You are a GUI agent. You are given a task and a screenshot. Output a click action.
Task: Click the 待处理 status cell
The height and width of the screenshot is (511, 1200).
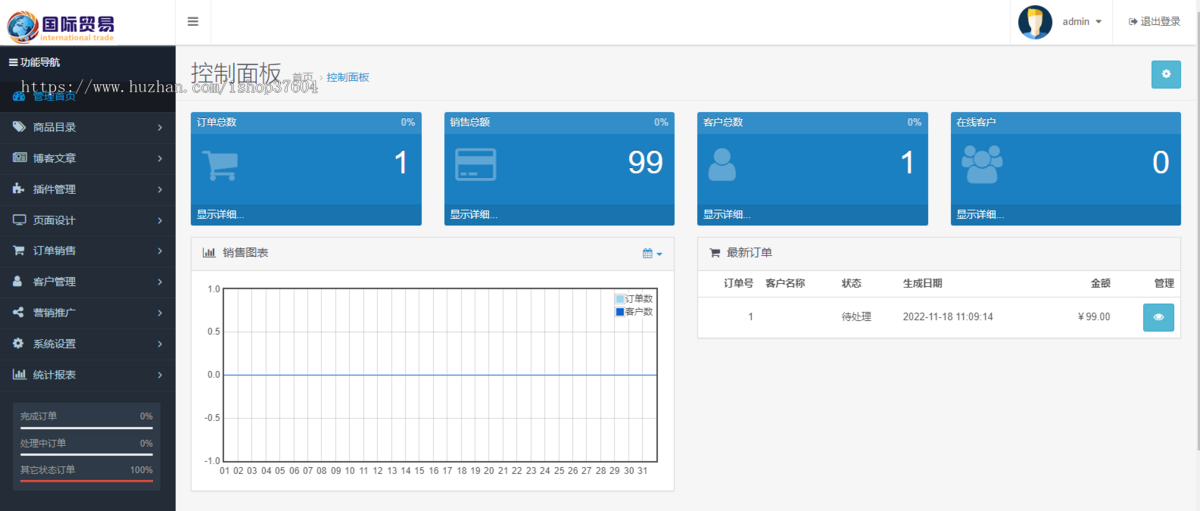[857, 317]
